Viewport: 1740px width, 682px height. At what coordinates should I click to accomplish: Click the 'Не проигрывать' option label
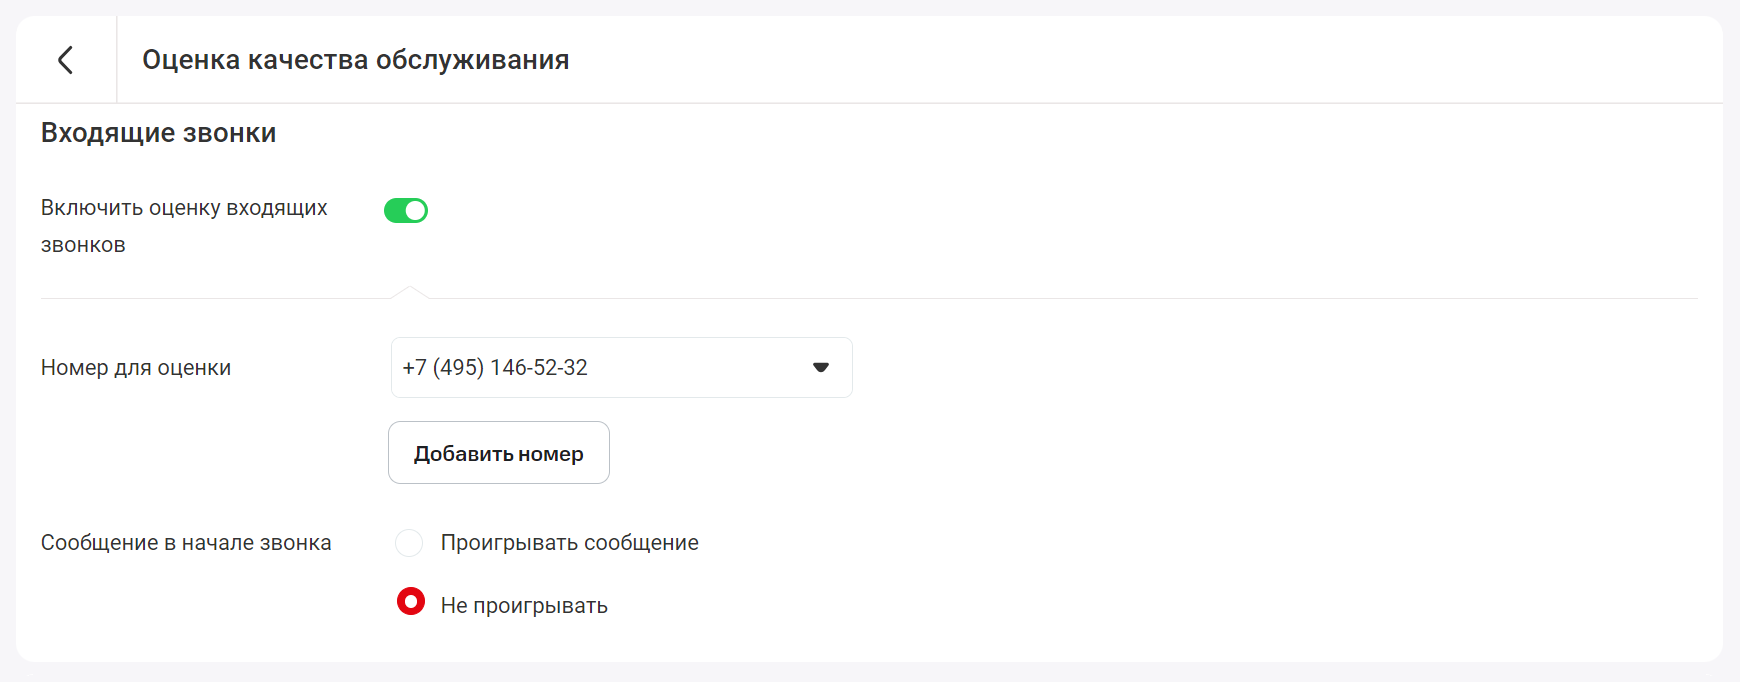click(524, 606)
